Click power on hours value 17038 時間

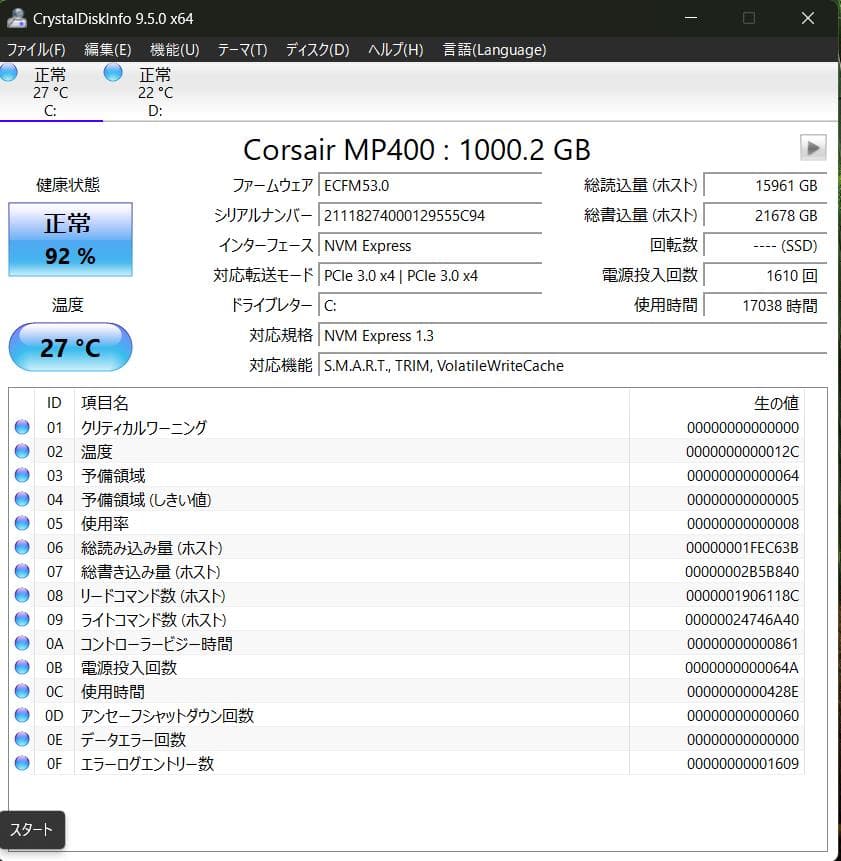[x=765, y=306]
